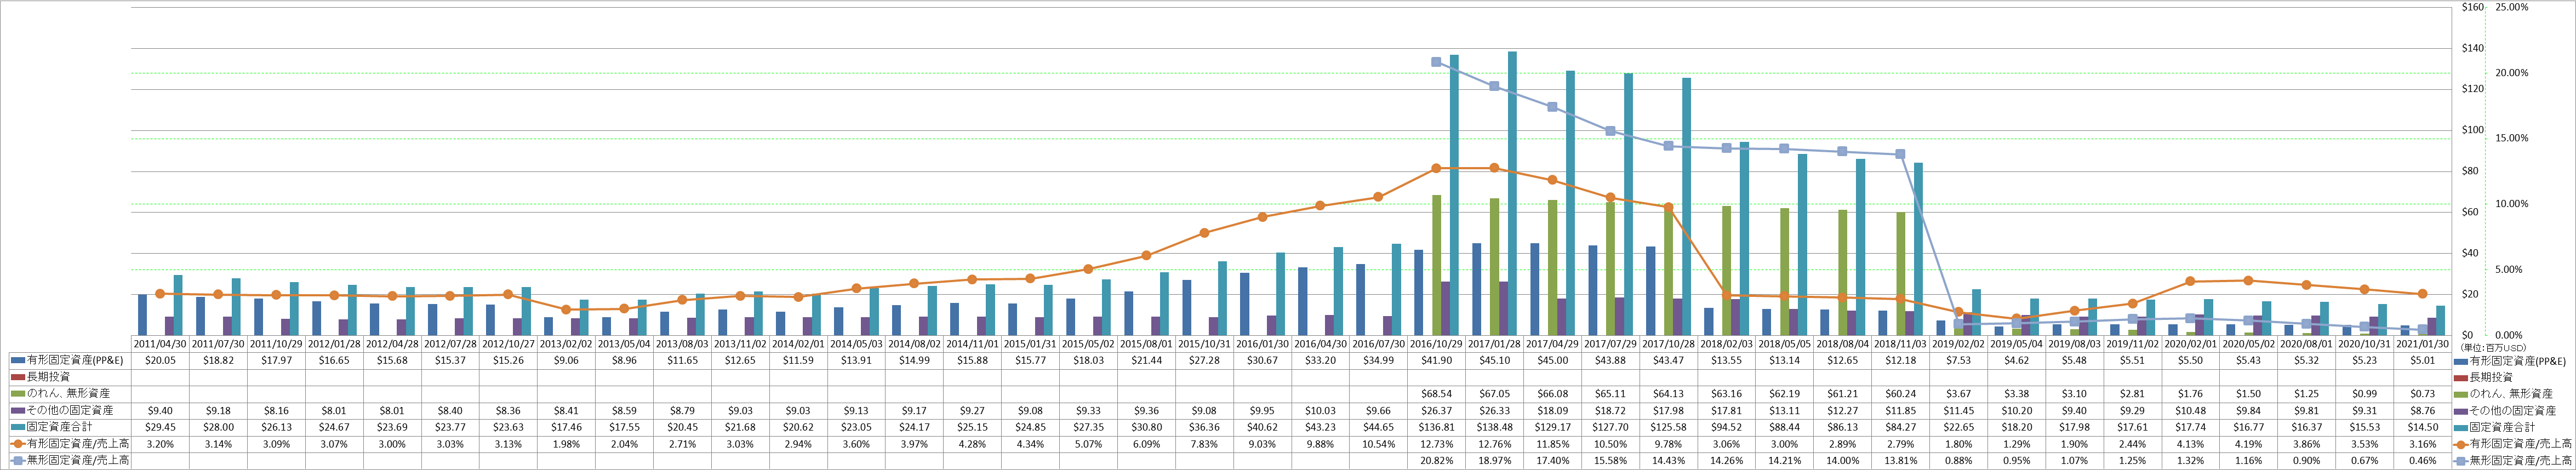Select the 2013/02/02 date column header
Screen dimensions: 2576x470
tap(566, 344)
